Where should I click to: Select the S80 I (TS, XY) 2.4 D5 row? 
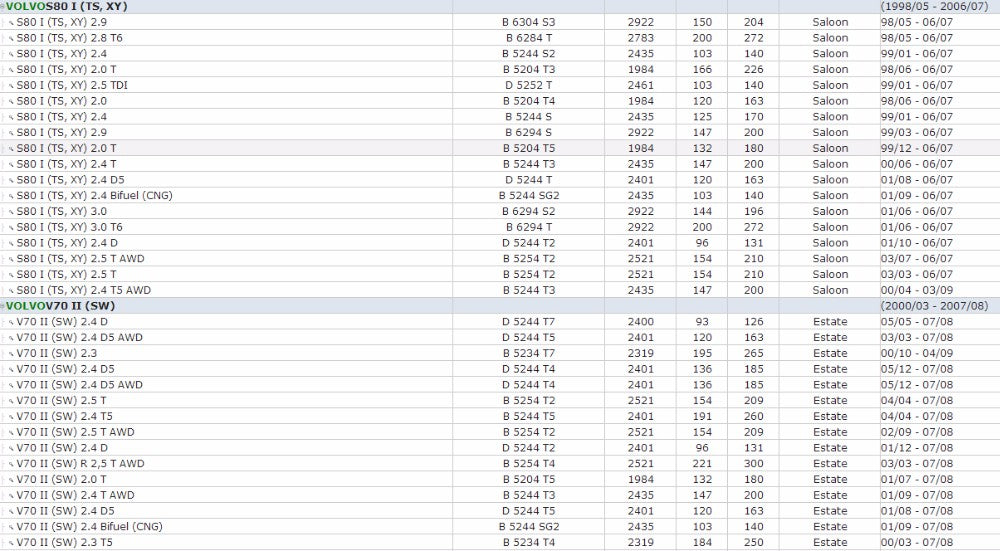[x=500, y=180]
